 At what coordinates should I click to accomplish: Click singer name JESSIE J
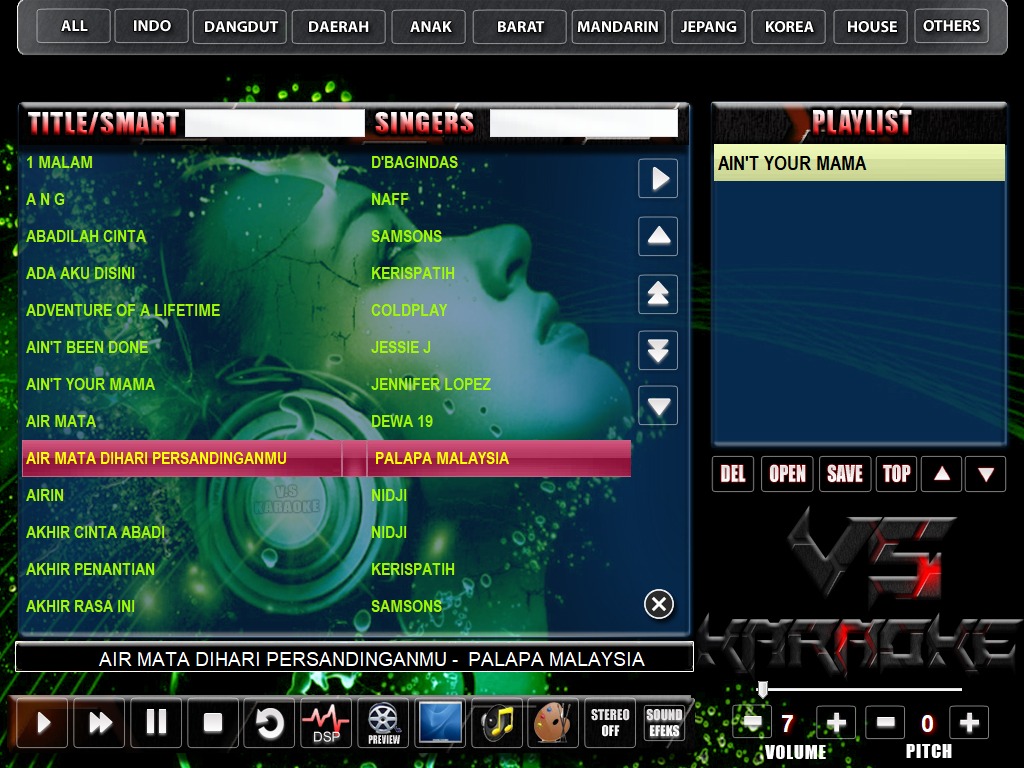401,347
